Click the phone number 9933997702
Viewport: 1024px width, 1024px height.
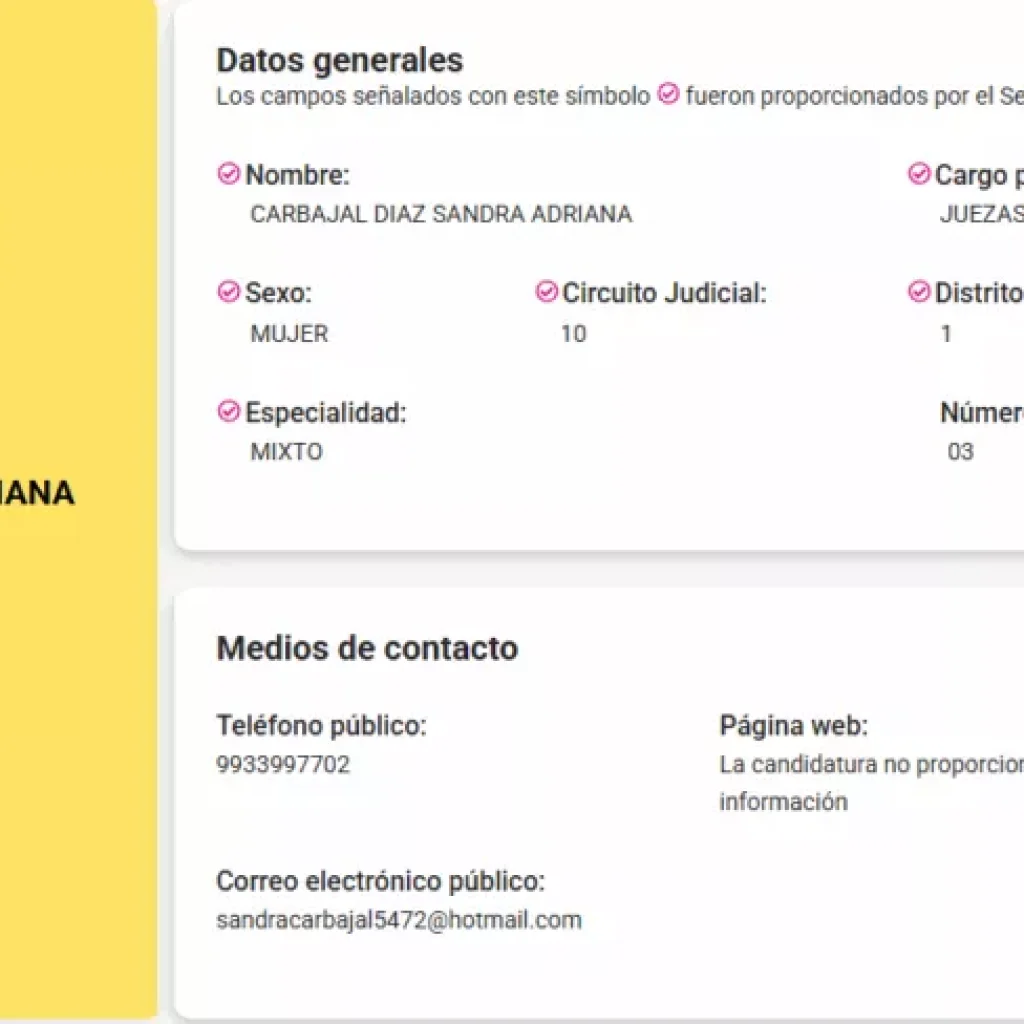283,764
